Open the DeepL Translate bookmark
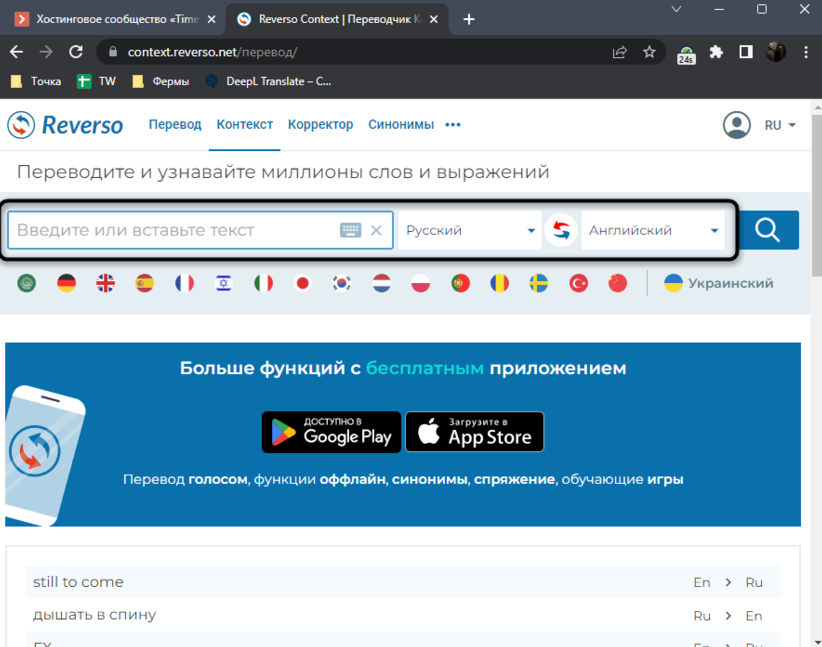The width and height of the screenshot is (822, 647). (x=268, y=81)
